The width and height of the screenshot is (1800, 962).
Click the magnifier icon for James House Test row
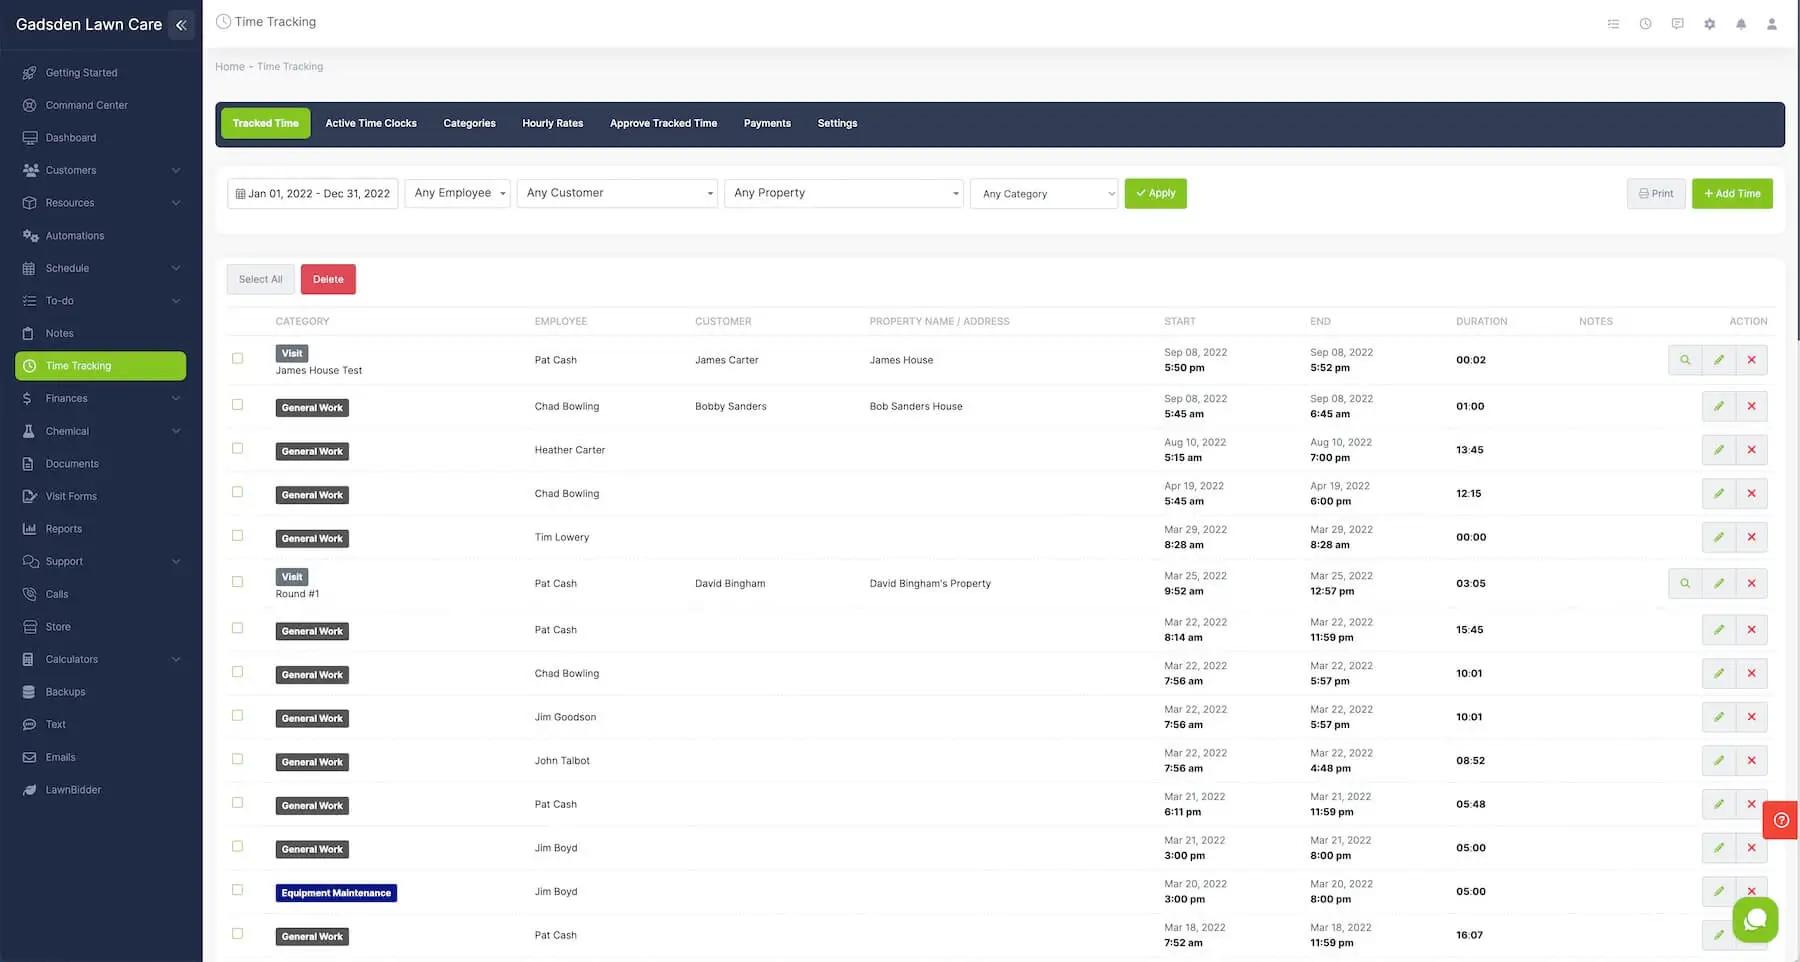(1685, 360)
